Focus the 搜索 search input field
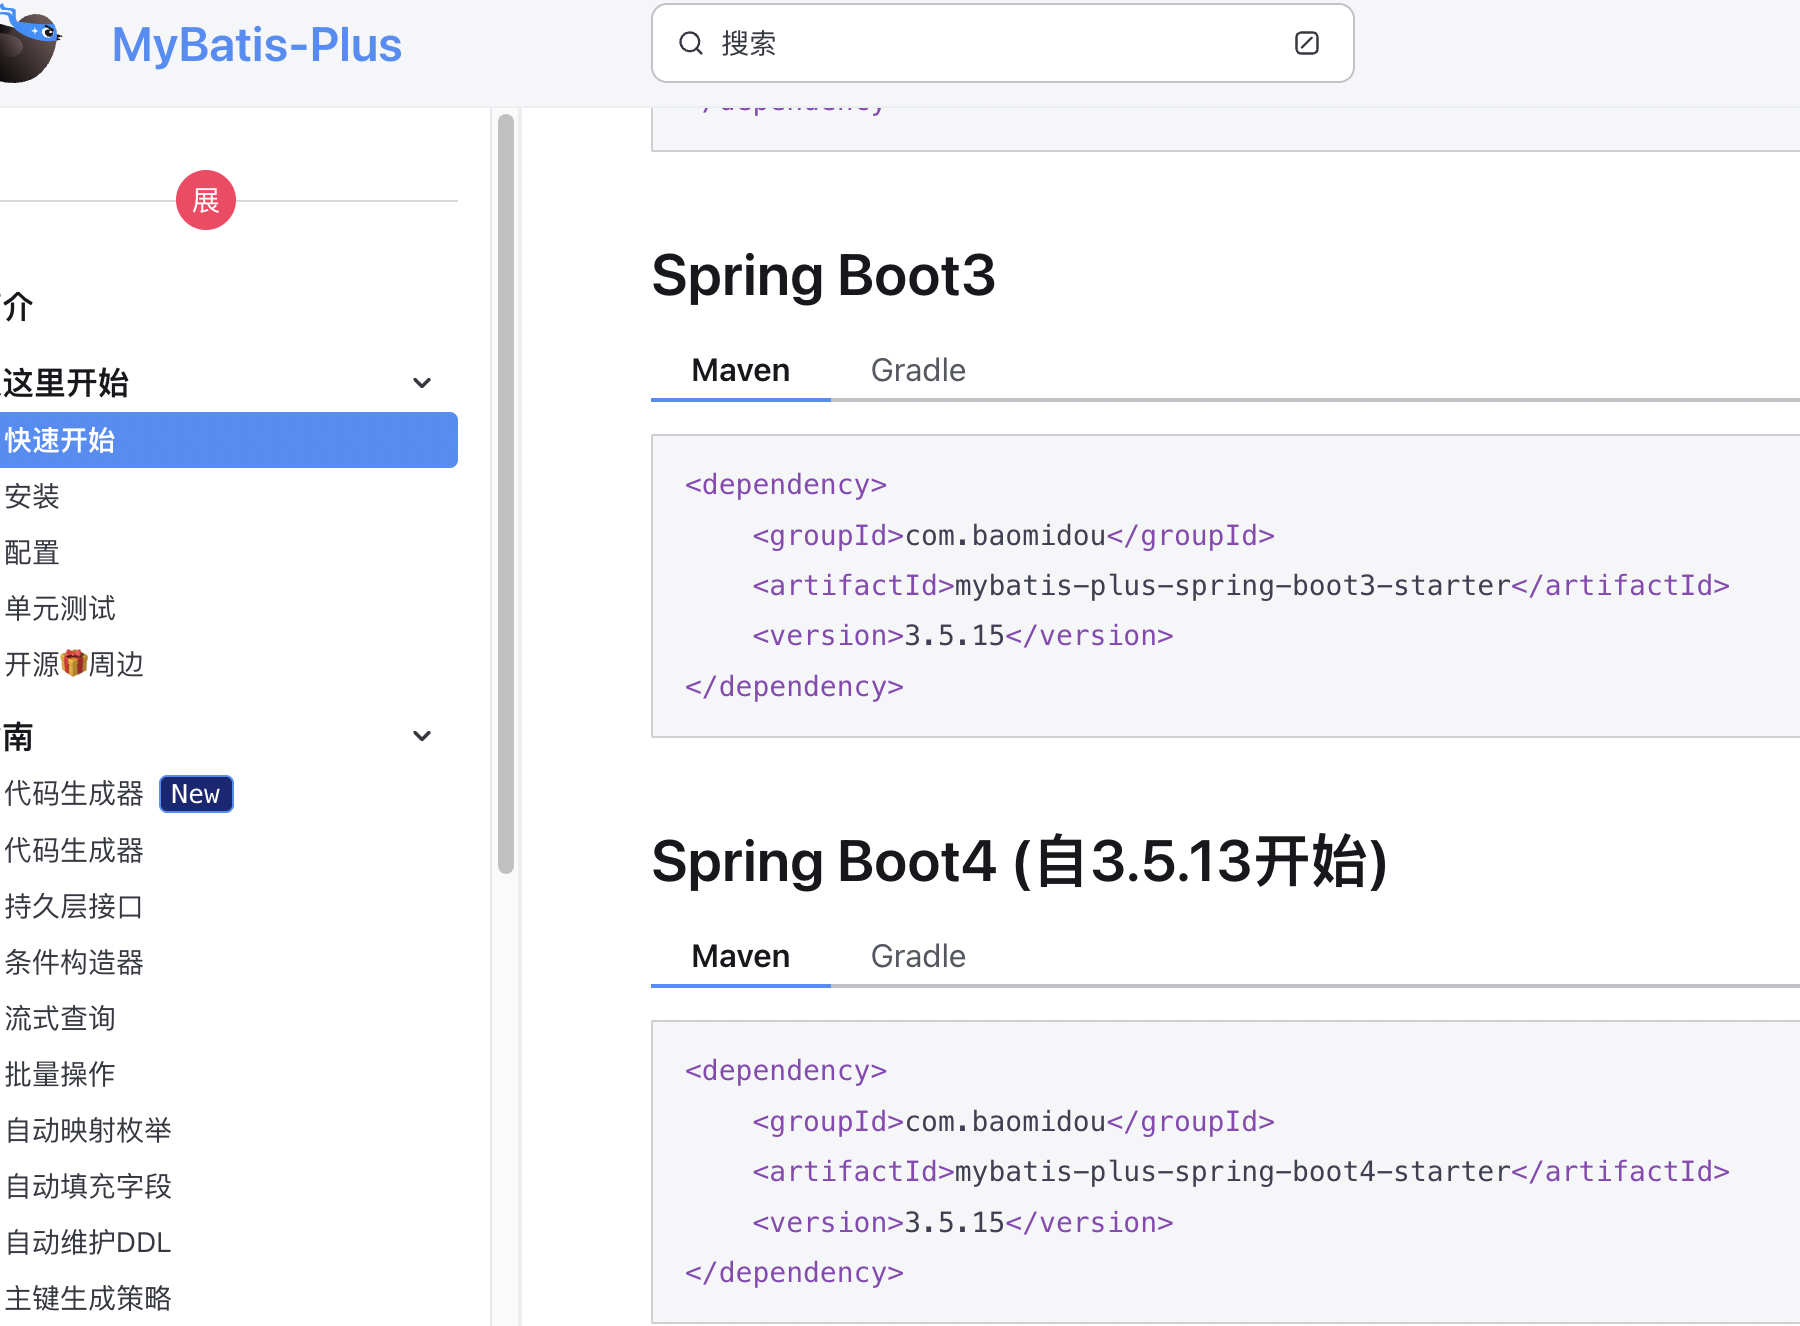The width and height of the screenshot is (1800, 1326). tap(1003, 43)
